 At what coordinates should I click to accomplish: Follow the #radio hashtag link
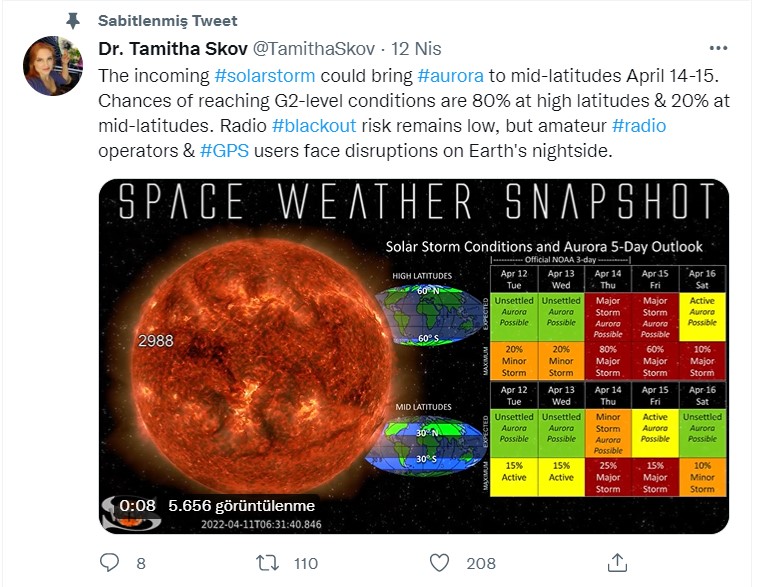639,126
